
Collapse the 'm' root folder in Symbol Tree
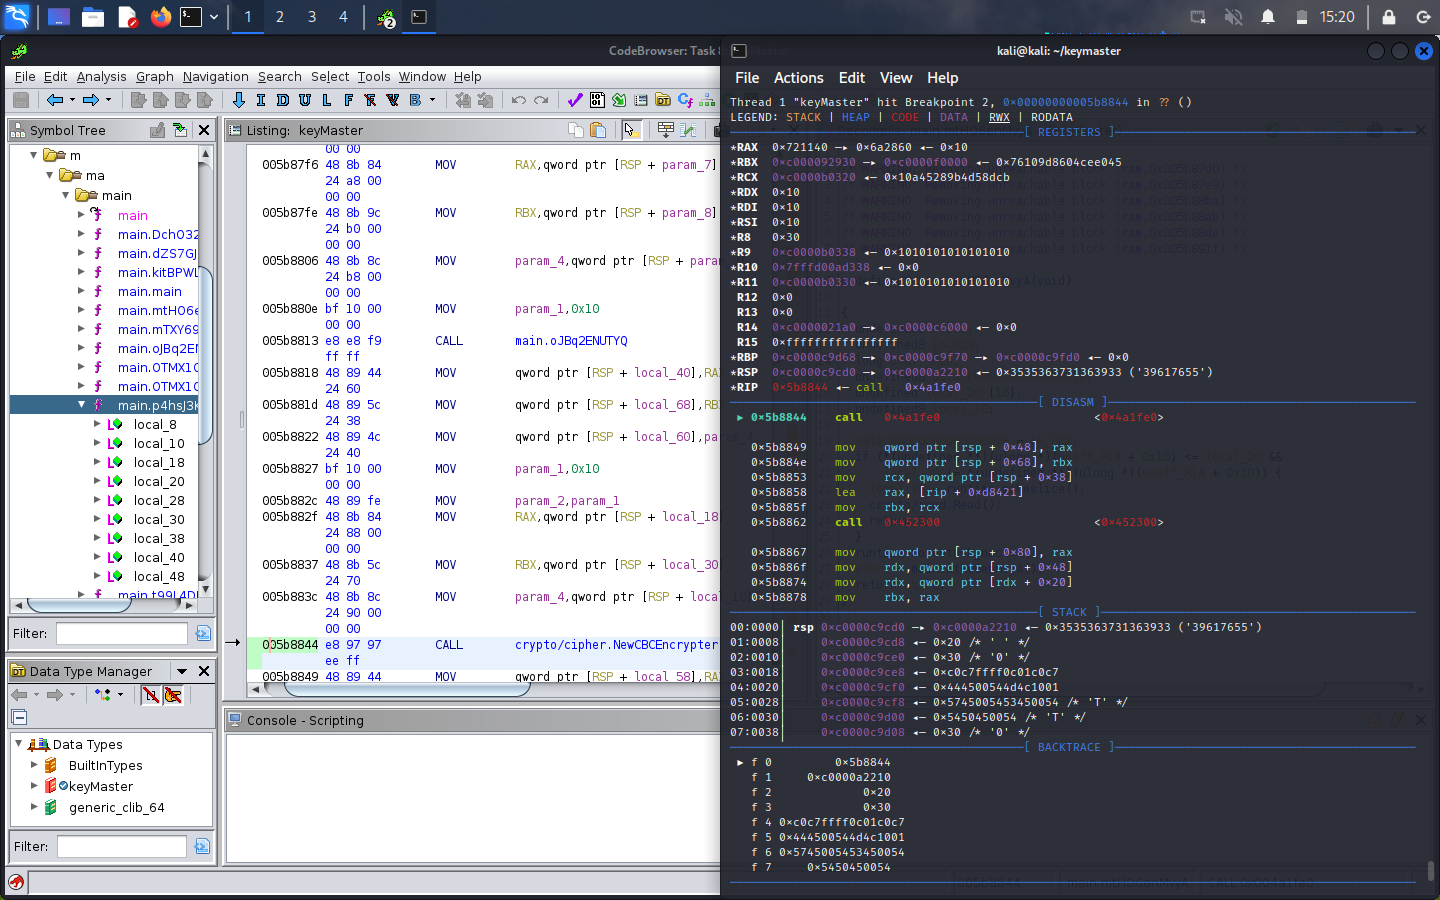click(34, 155)
